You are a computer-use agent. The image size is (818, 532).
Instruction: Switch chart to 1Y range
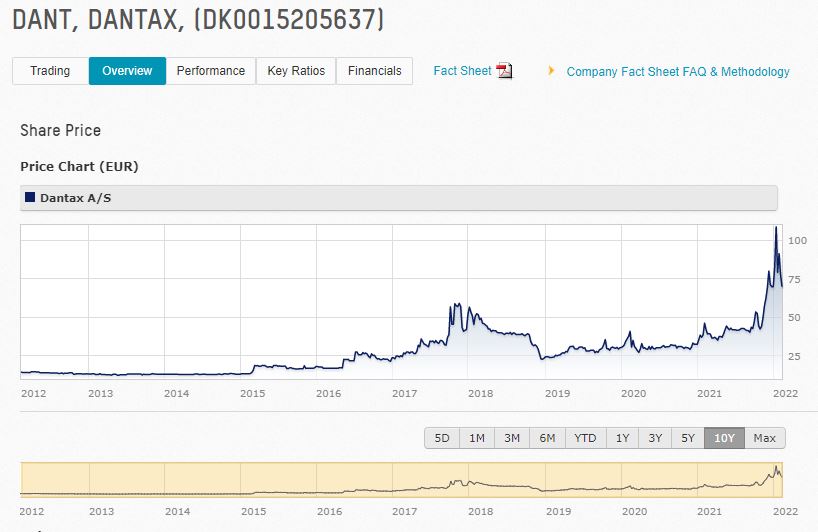point(622,438)
